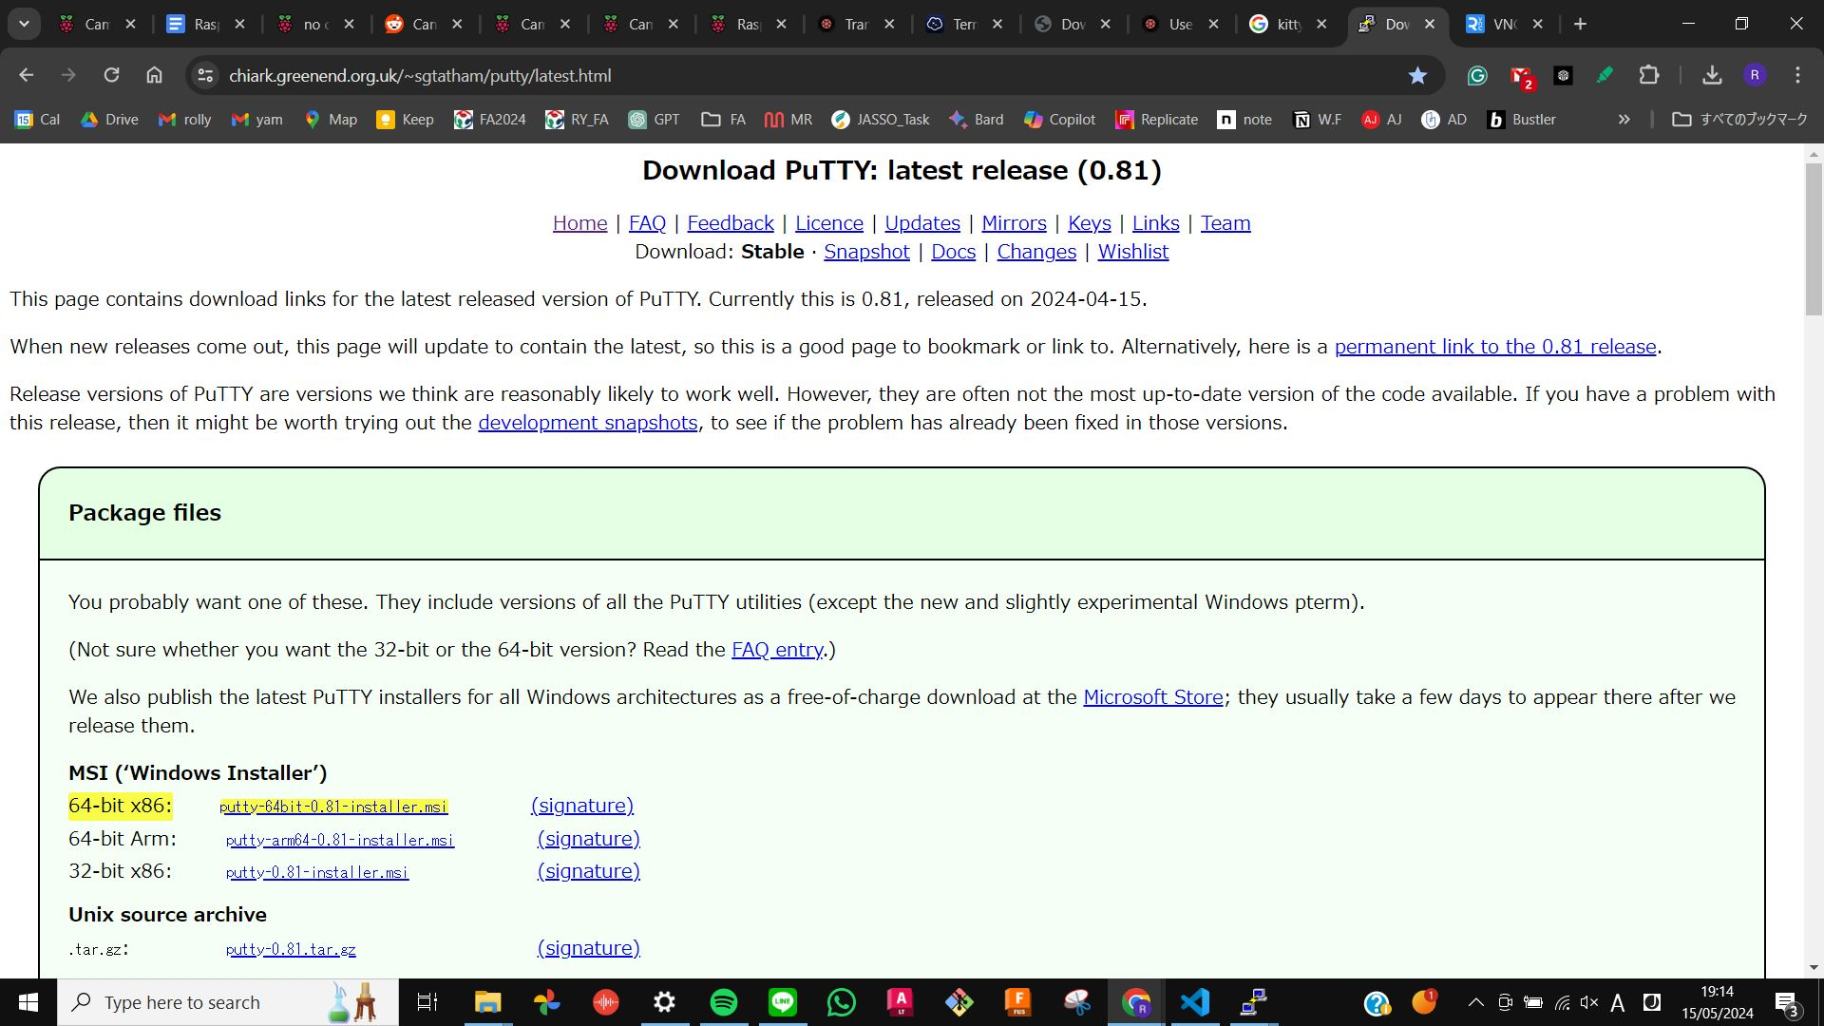Show browser downloads
Image resolution: width=1824 pixels, height=1026 pixels.
tap(1712, 75)
